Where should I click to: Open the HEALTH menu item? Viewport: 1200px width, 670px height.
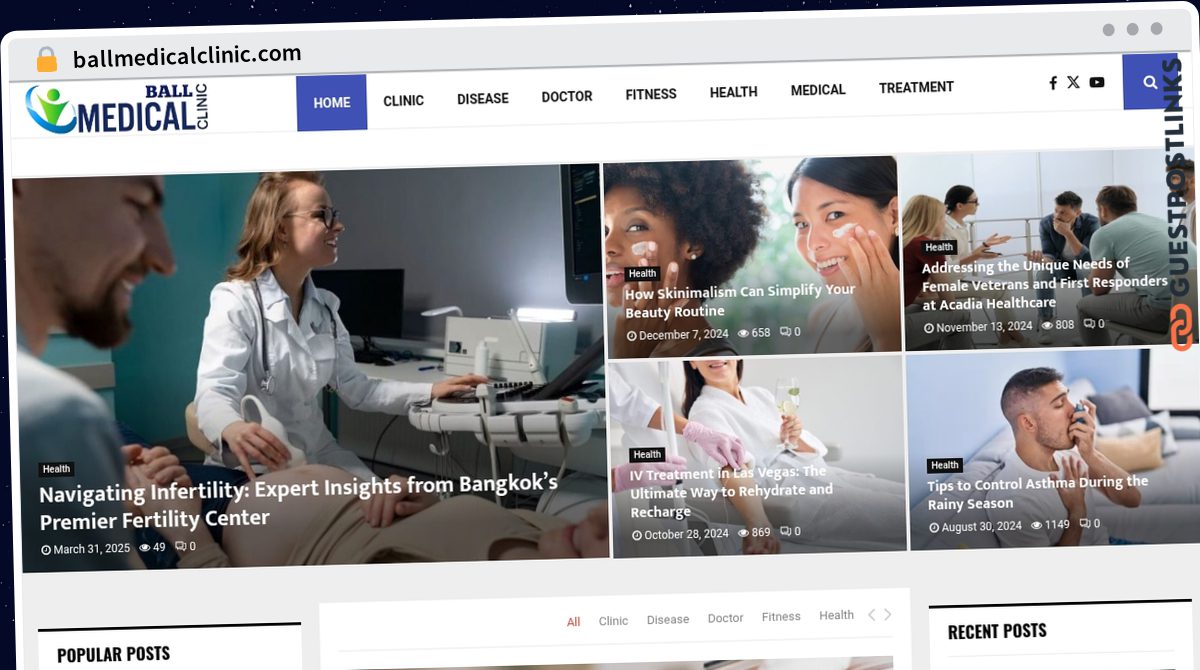733,92
